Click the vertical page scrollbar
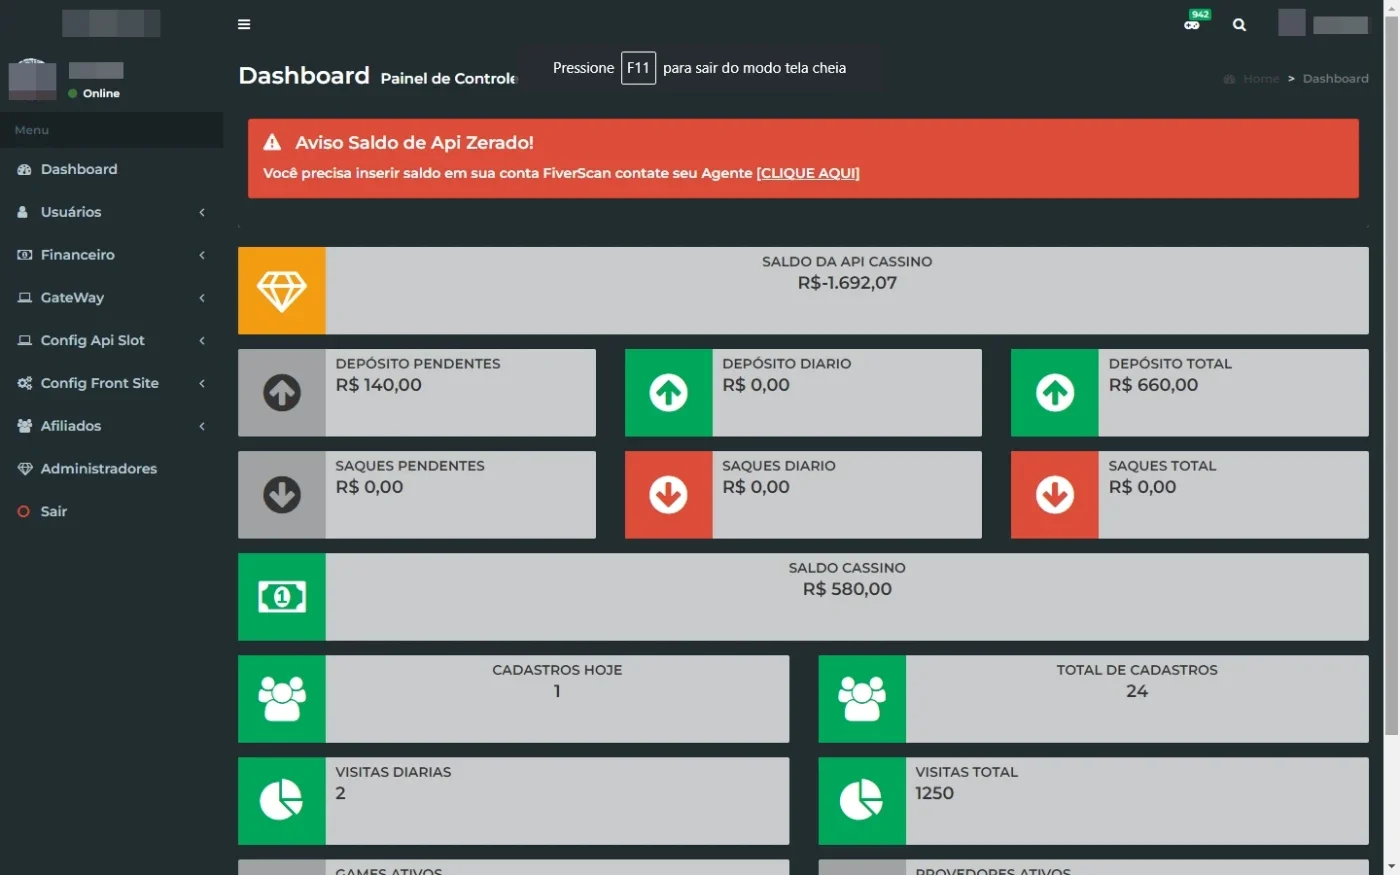This screenshot has width=1400, height=875. coord(1391,375)
